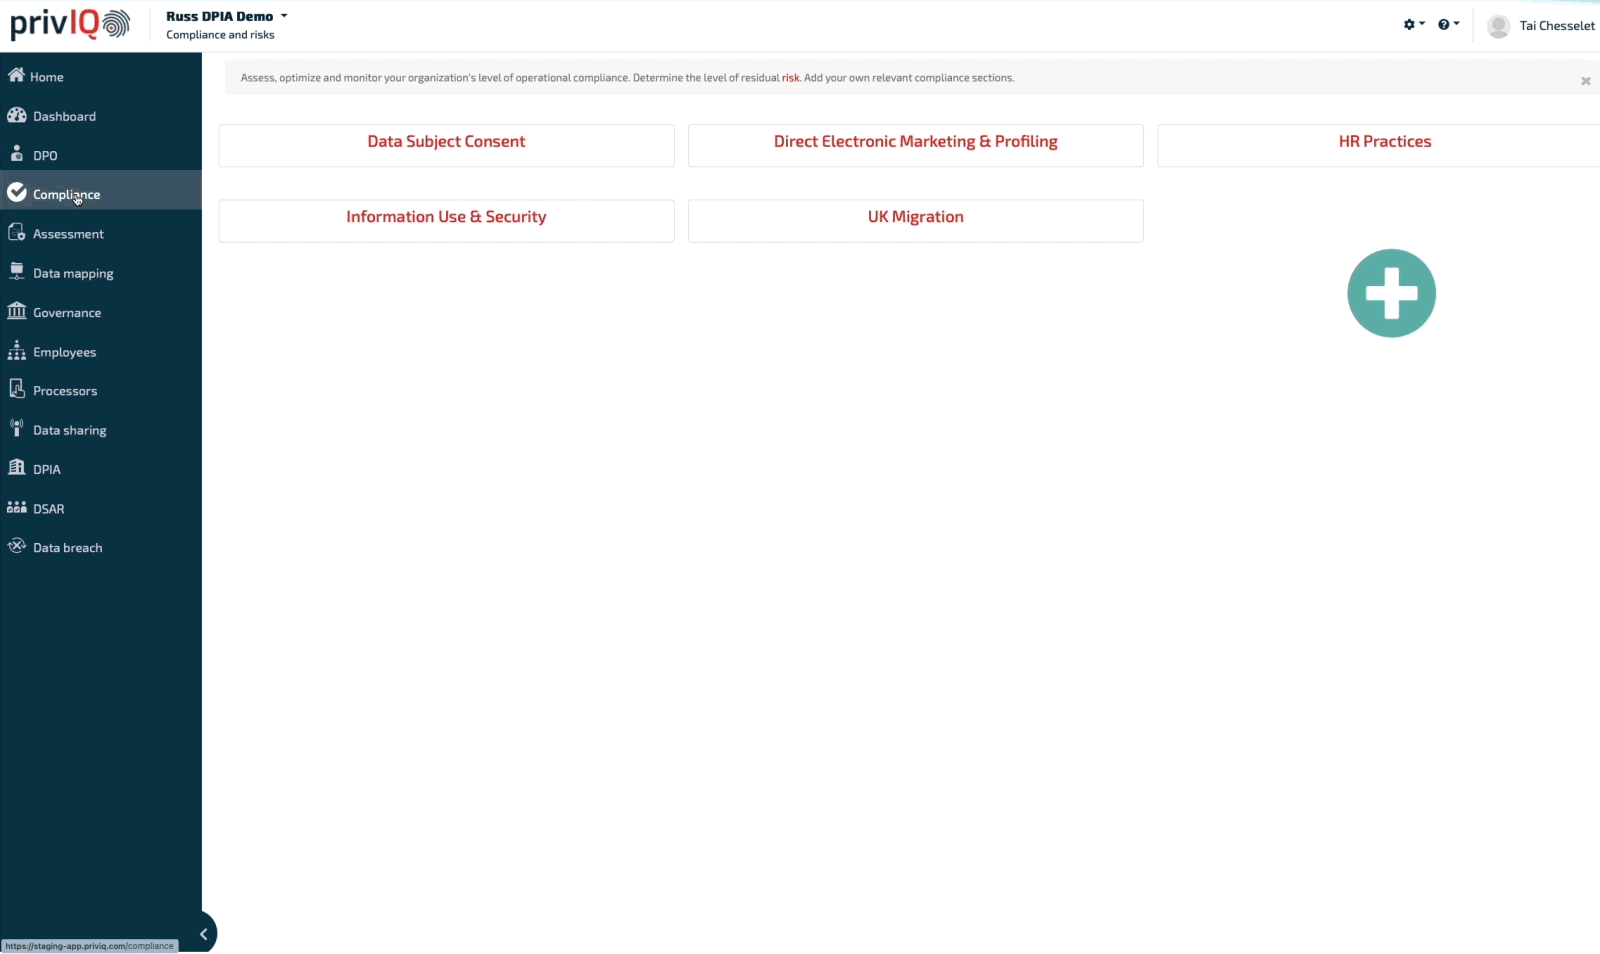Click the user avatar icon
Viewport: 1600px width, 954px height.
pos(1498,26)
